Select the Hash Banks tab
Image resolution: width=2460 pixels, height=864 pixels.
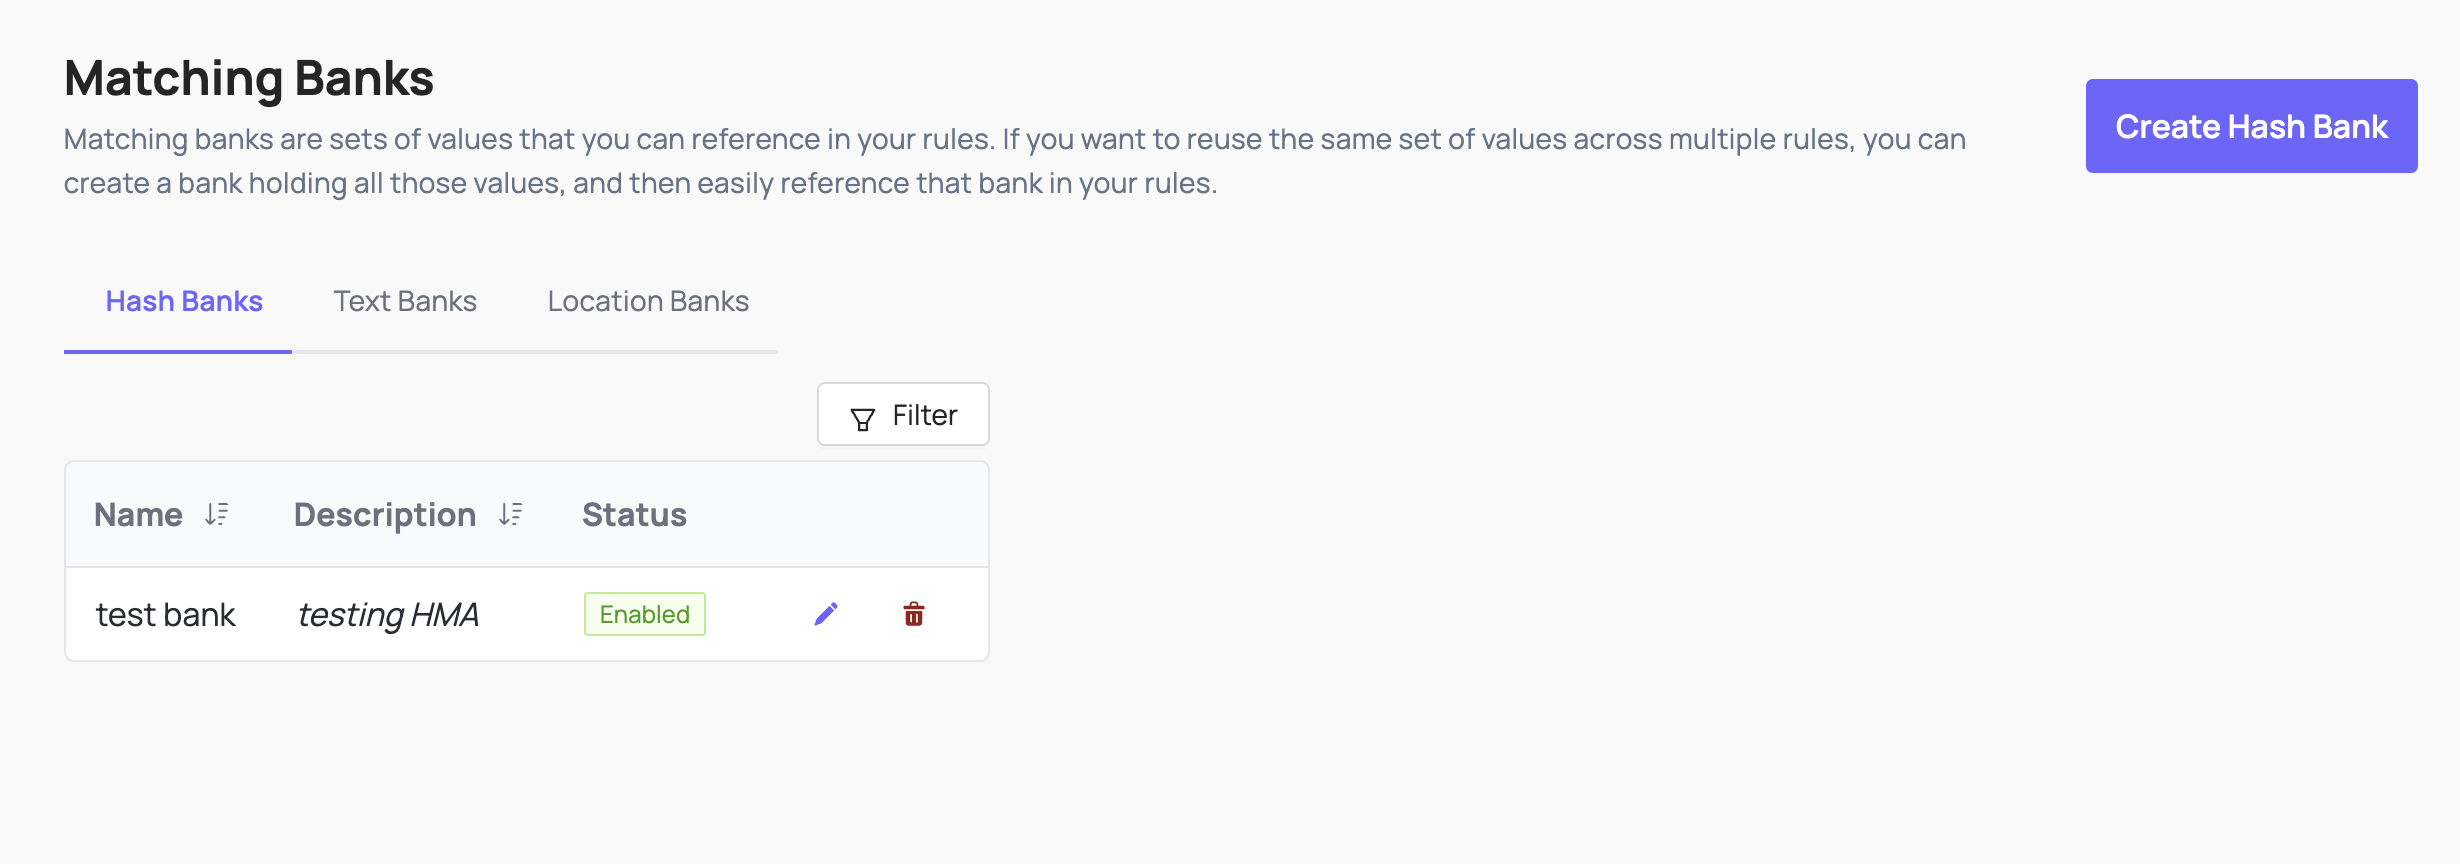[x=184, y=300]
